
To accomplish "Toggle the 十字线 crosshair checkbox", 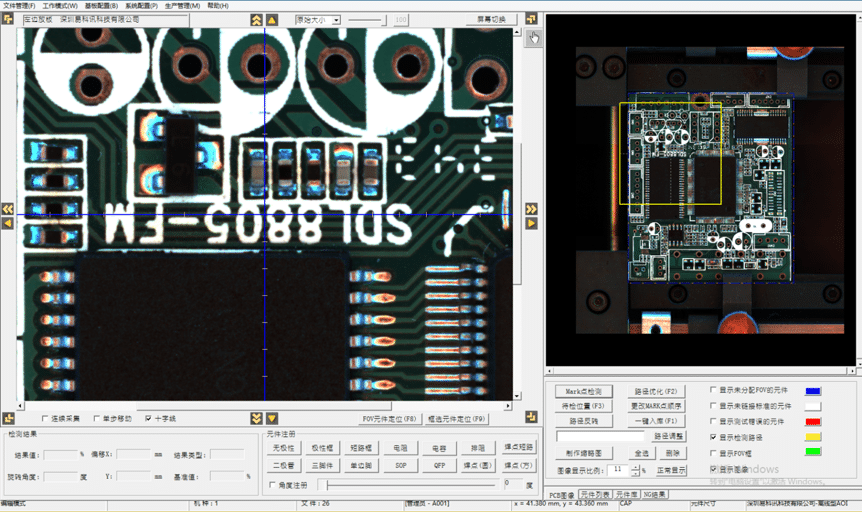I will tap(149, 418).
